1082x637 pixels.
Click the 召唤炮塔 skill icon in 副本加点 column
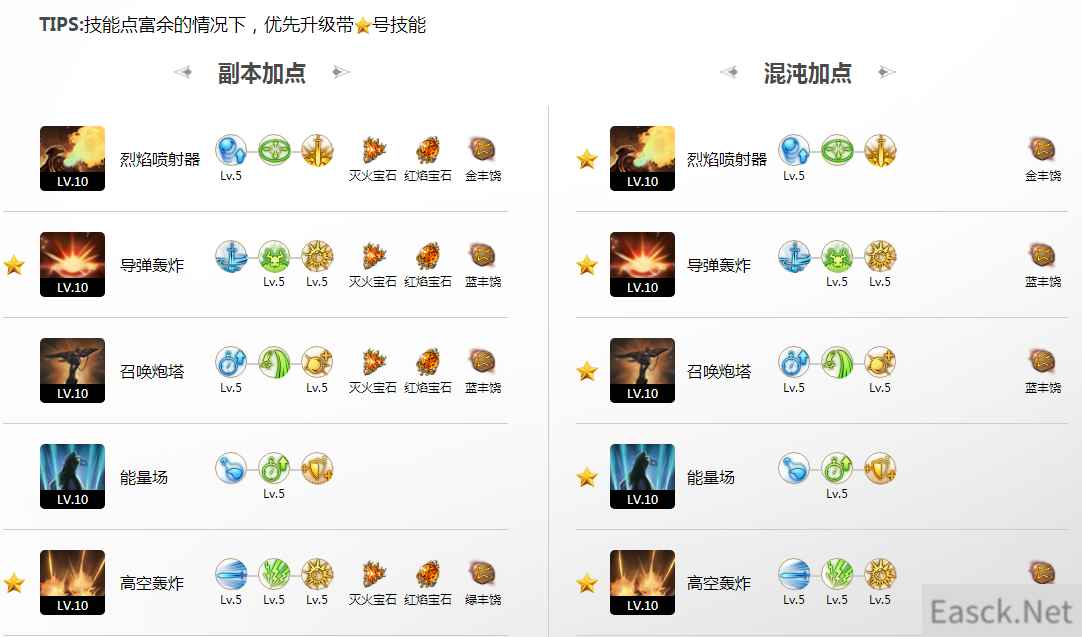tap(72, 371)
